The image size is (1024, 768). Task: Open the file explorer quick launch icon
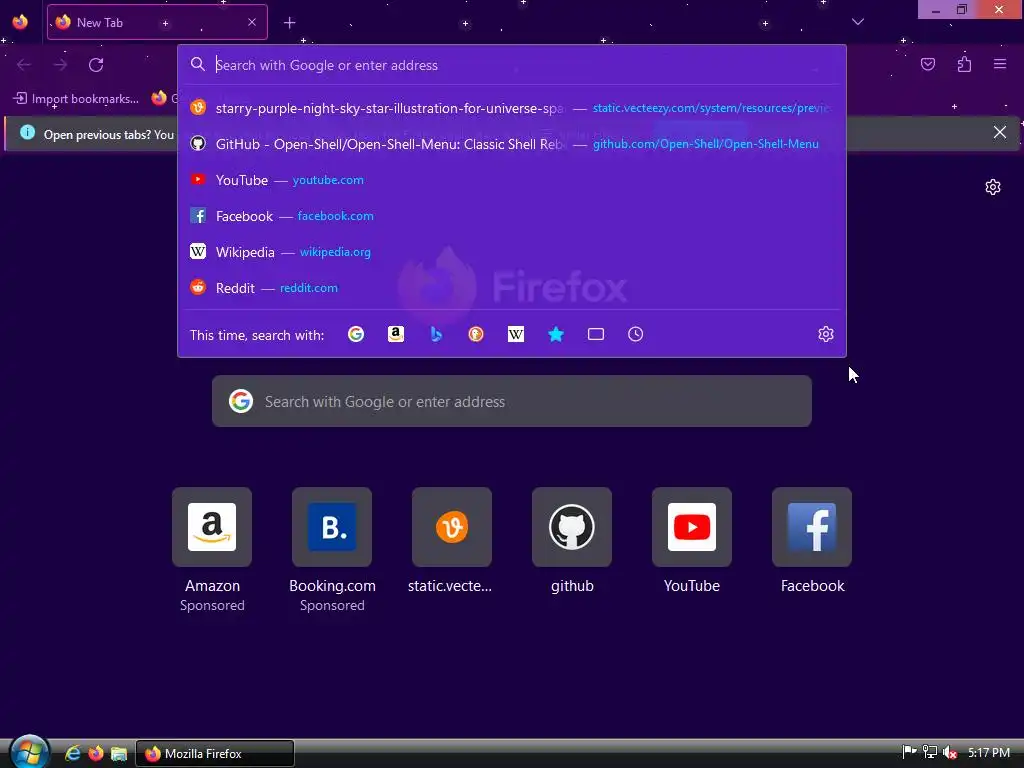tap(119, 754)
